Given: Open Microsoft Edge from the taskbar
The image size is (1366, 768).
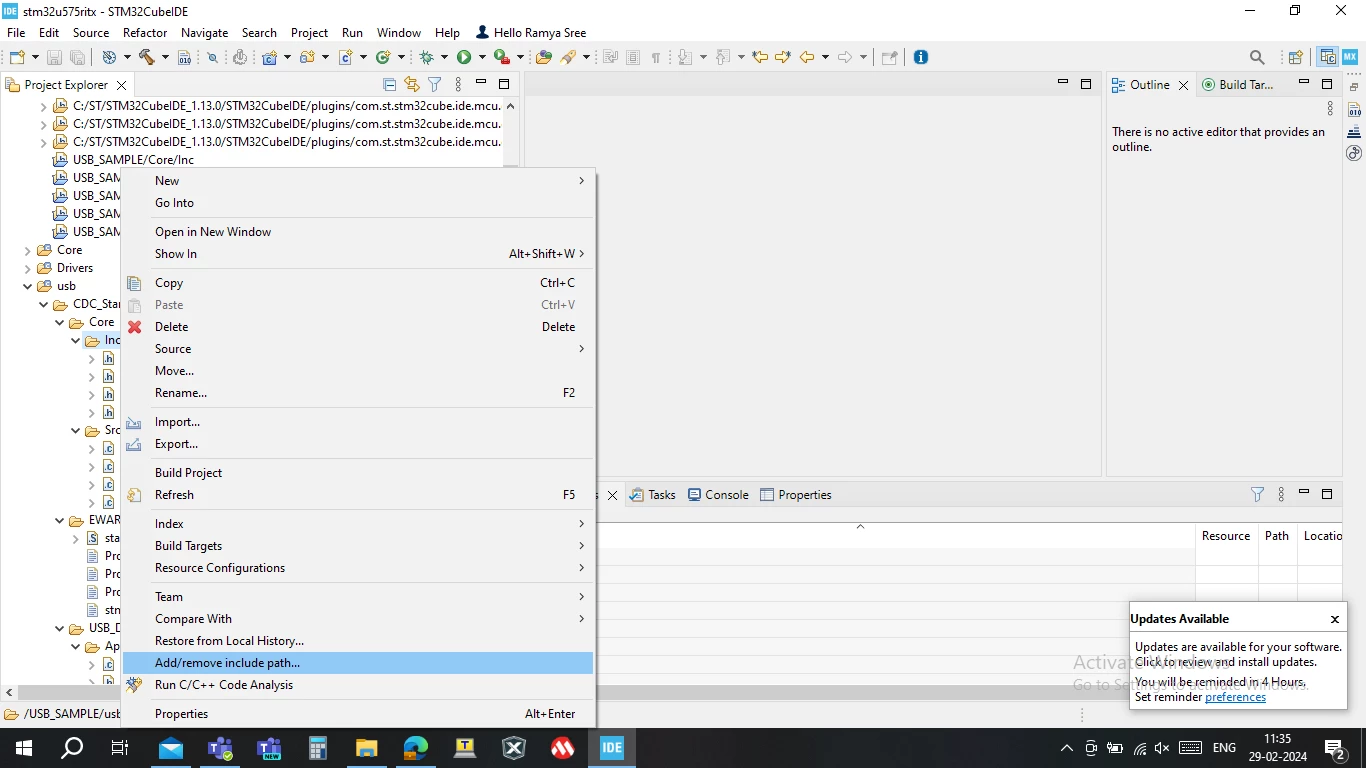Looking at the screenshot, I should coord(416,748).
